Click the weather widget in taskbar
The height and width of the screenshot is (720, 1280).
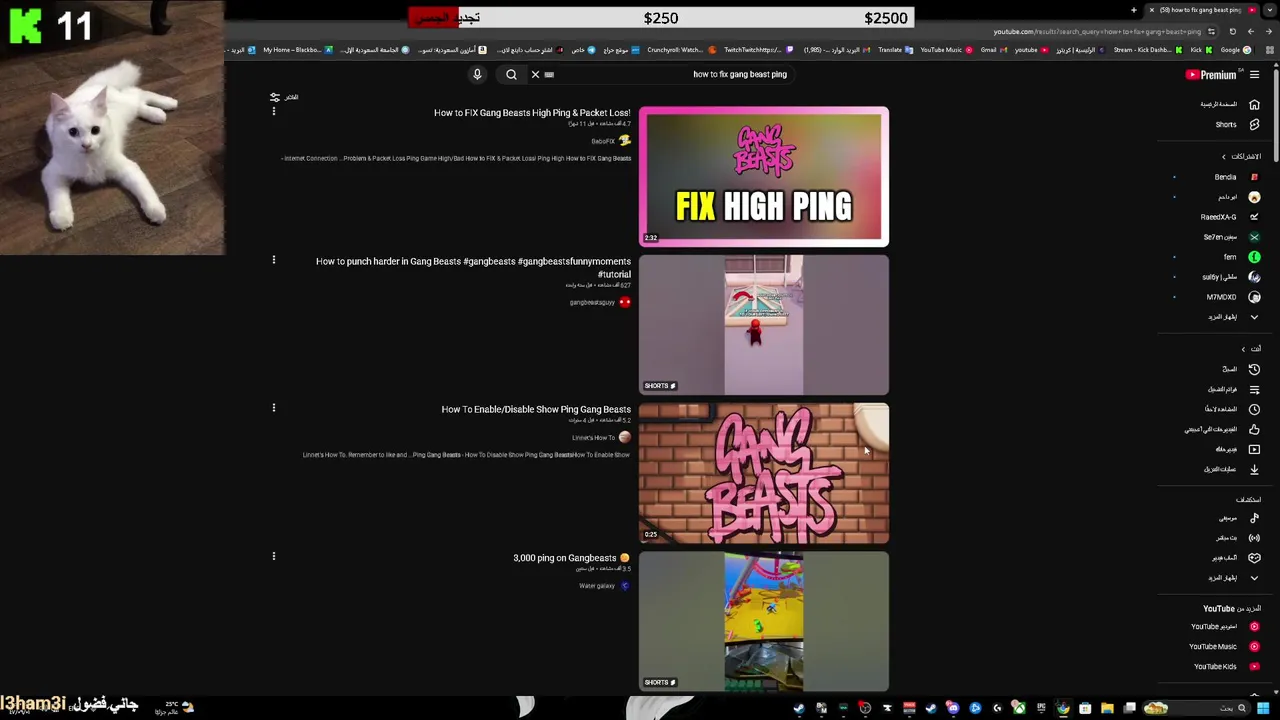(x=177, y=707)
